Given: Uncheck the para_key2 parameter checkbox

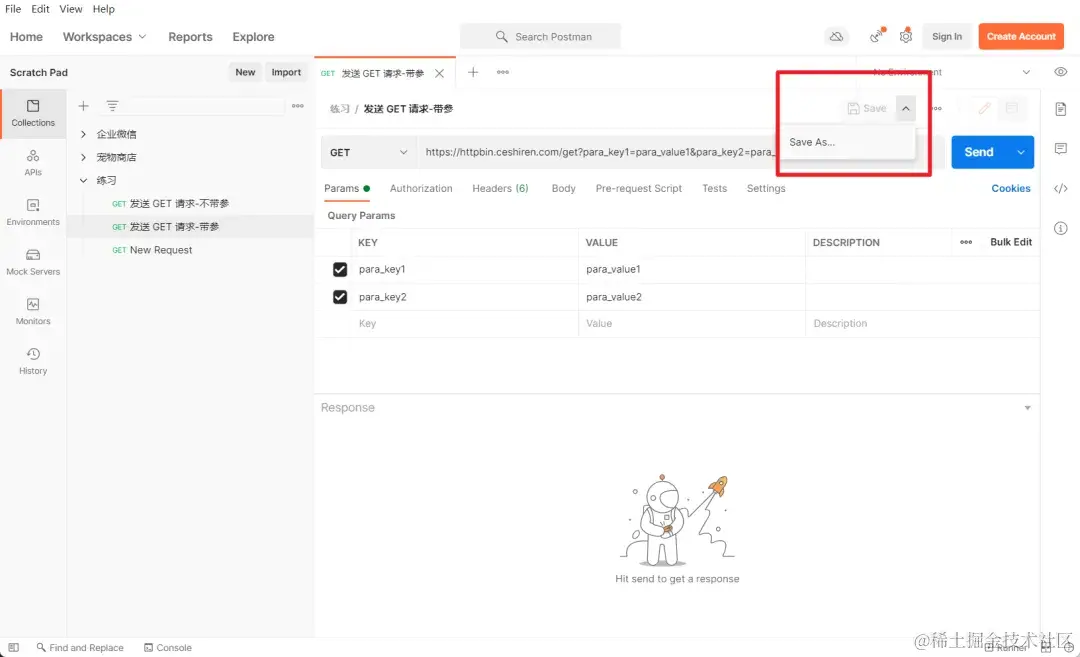Looking at the screenshot, I should pos(340,297).
